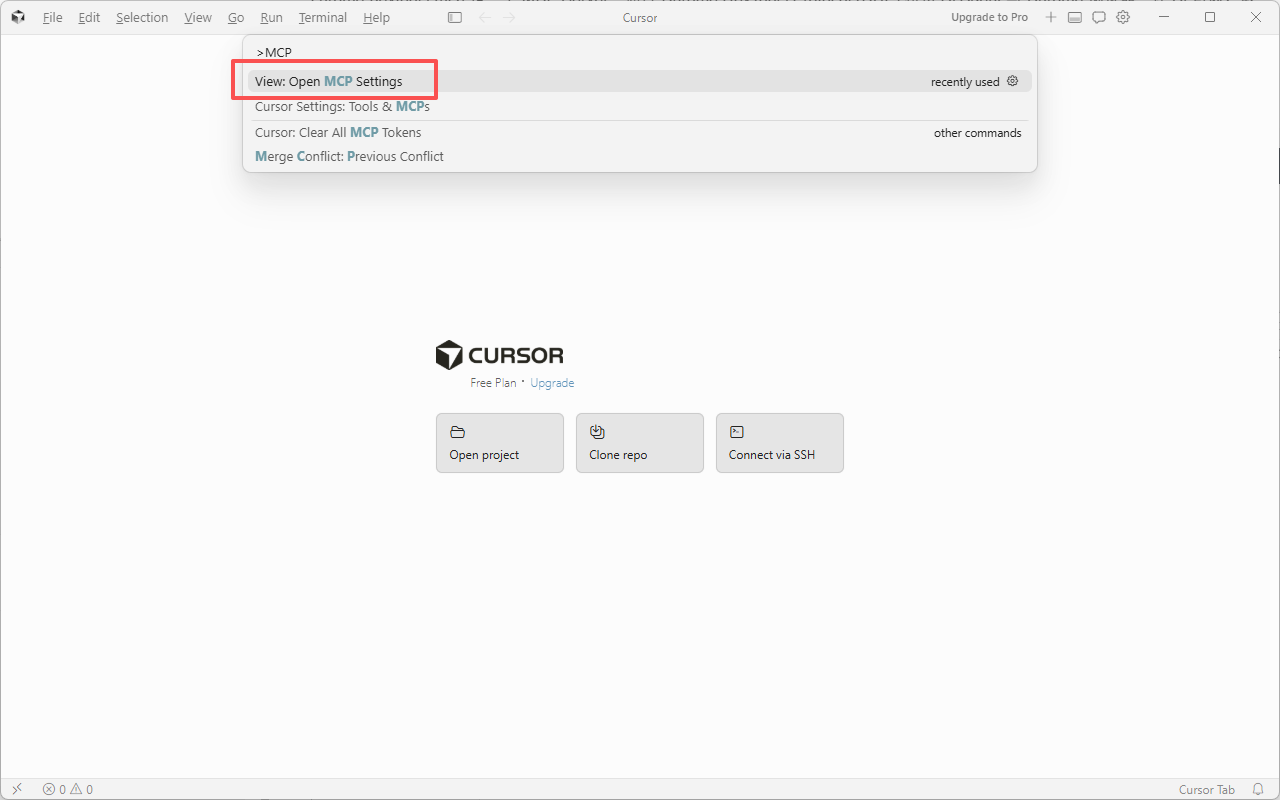Viewport: 1280px width, 800px height.
Task: Toggle the bottom panel layout icon
Action: click(1074, 17)
